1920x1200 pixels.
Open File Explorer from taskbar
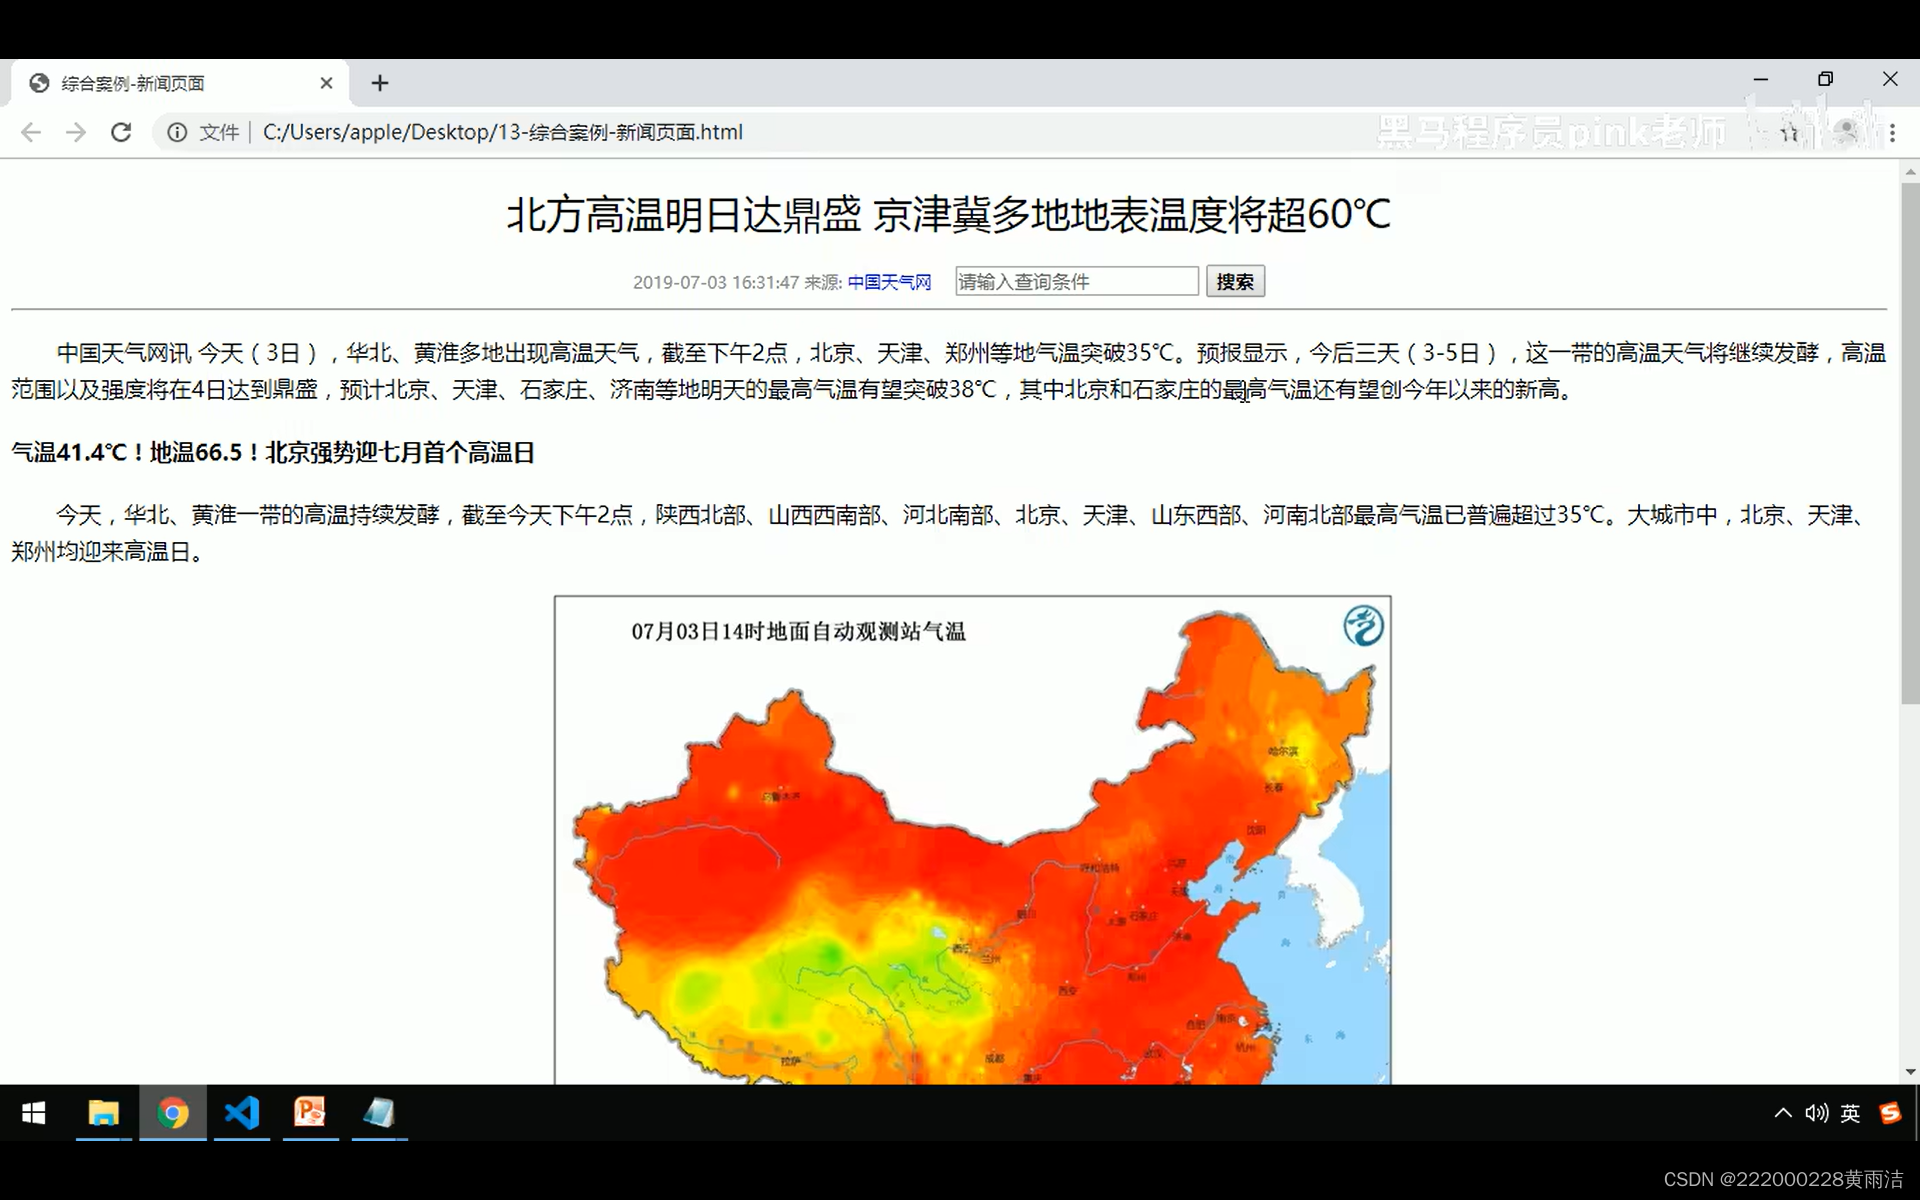coord(103,1112)
